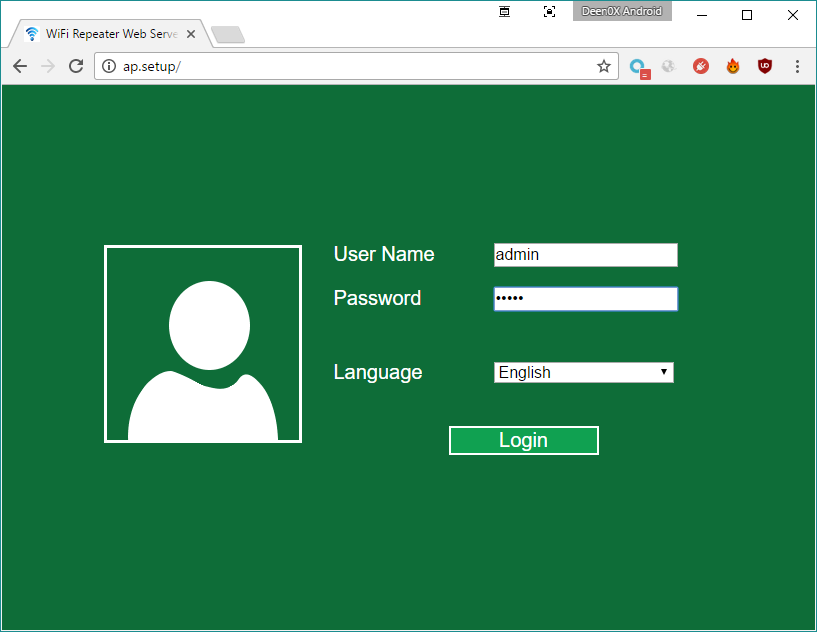Click the cast-like icon in title bar

coord(504,11)
